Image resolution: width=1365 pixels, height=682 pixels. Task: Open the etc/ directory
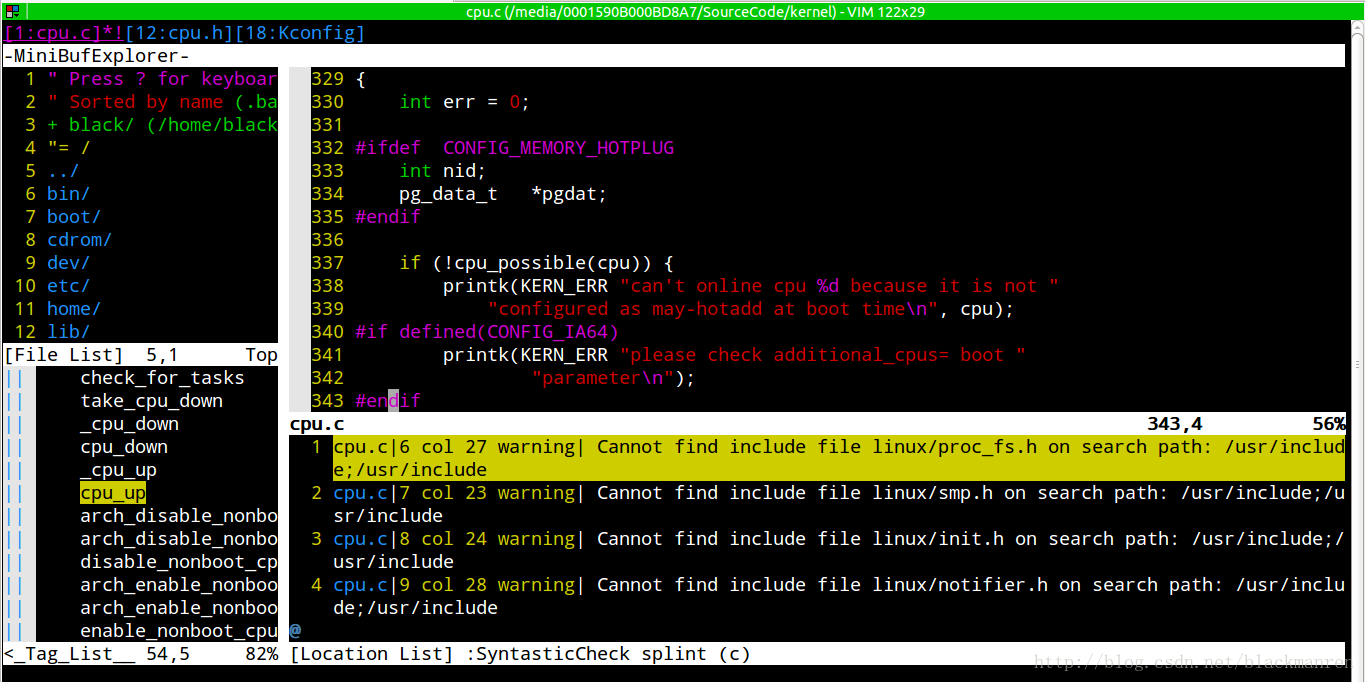pos(68,286)
